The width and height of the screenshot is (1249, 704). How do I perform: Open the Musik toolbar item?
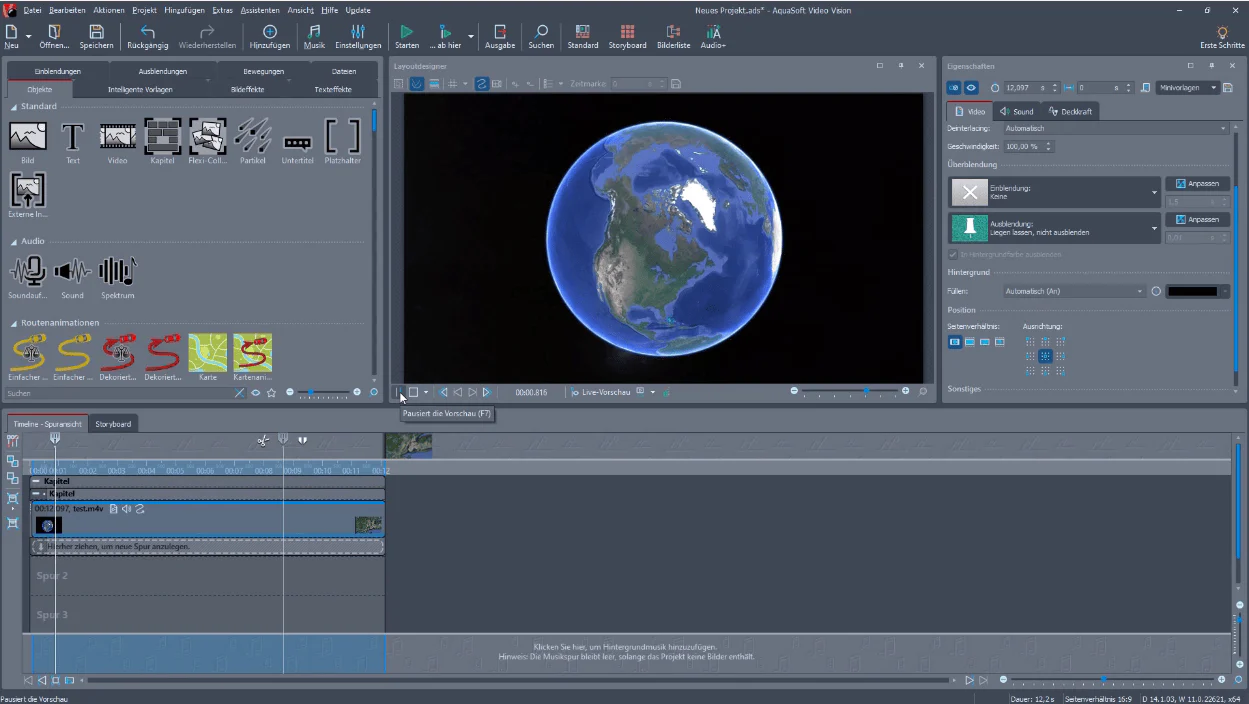[314, 37]
